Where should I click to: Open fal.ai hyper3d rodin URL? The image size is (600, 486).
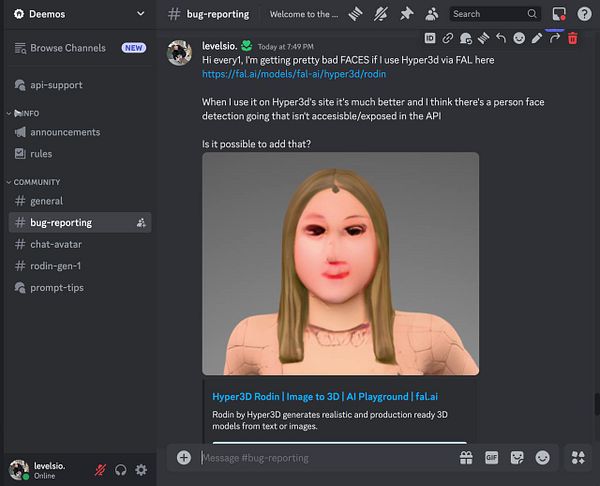(x=294, y=74)
